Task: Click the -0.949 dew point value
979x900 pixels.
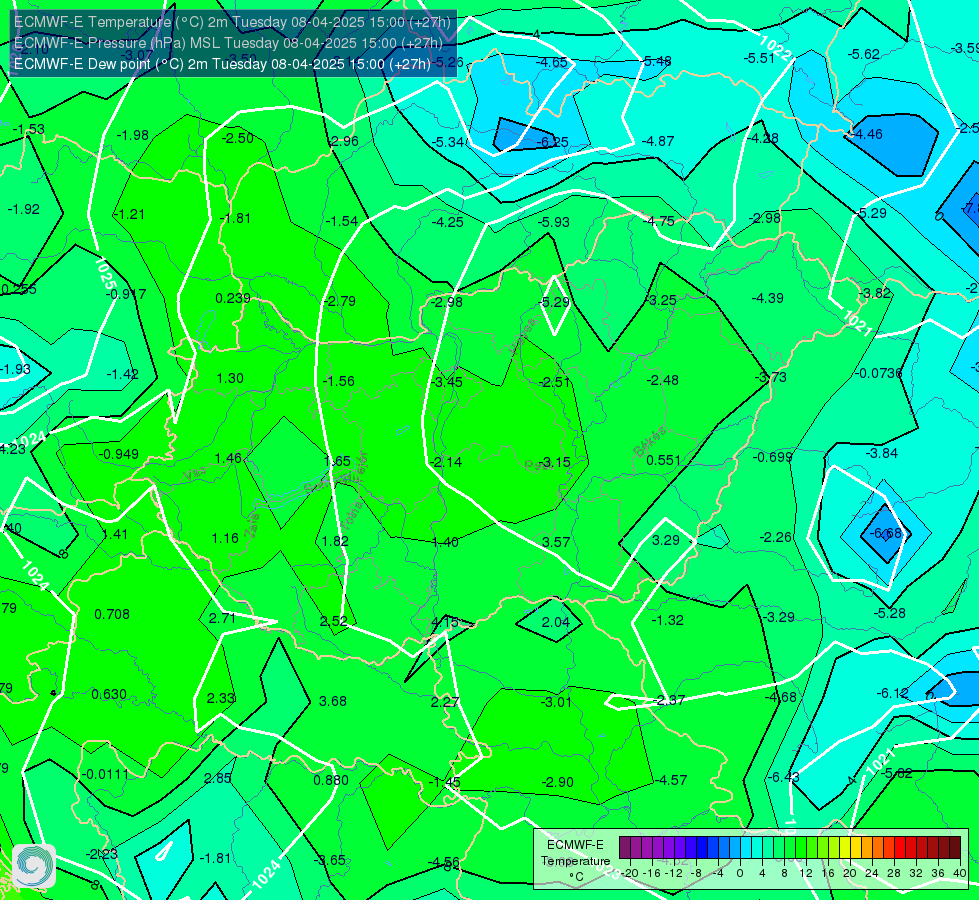Action: click(119, 454)
